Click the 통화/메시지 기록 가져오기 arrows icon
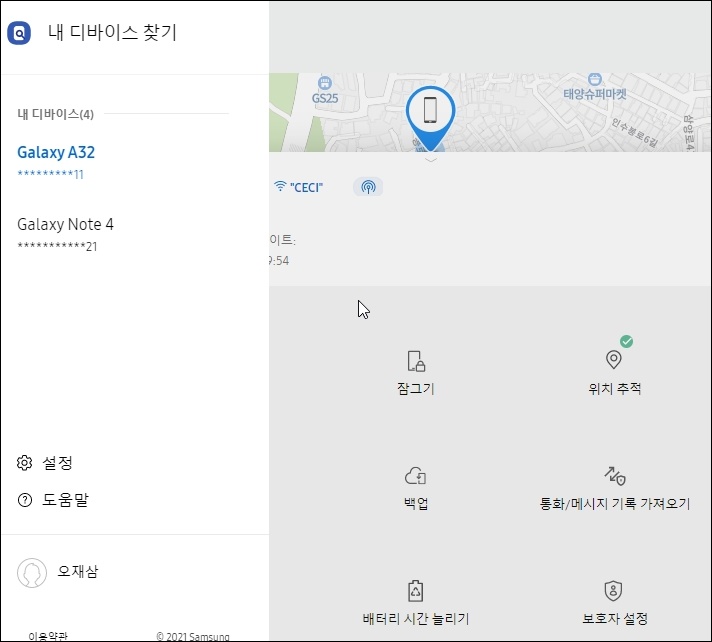Viewport: 712px width, 642px height. tap(615, 476)
